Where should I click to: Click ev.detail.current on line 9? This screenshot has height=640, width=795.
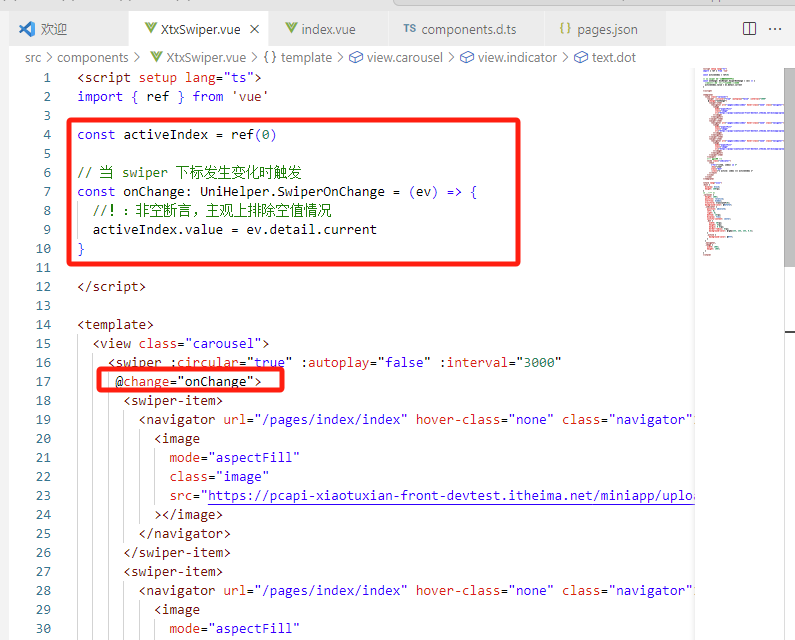[x=311, y=230]
